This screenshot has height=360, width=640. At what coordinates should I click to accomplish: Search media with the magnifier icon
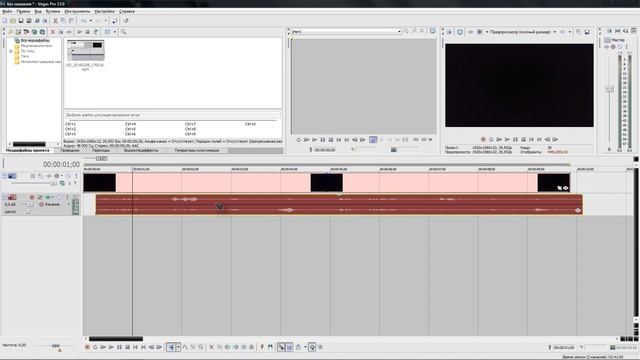click(x=123, y=32)
